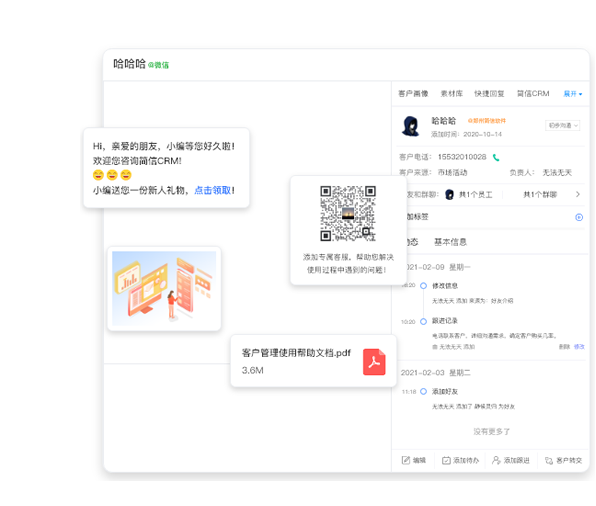The width and height of the screenshot is (596, 506).
Task: Expand the 展开 tab menu
Action: click(x=572, y=94)
